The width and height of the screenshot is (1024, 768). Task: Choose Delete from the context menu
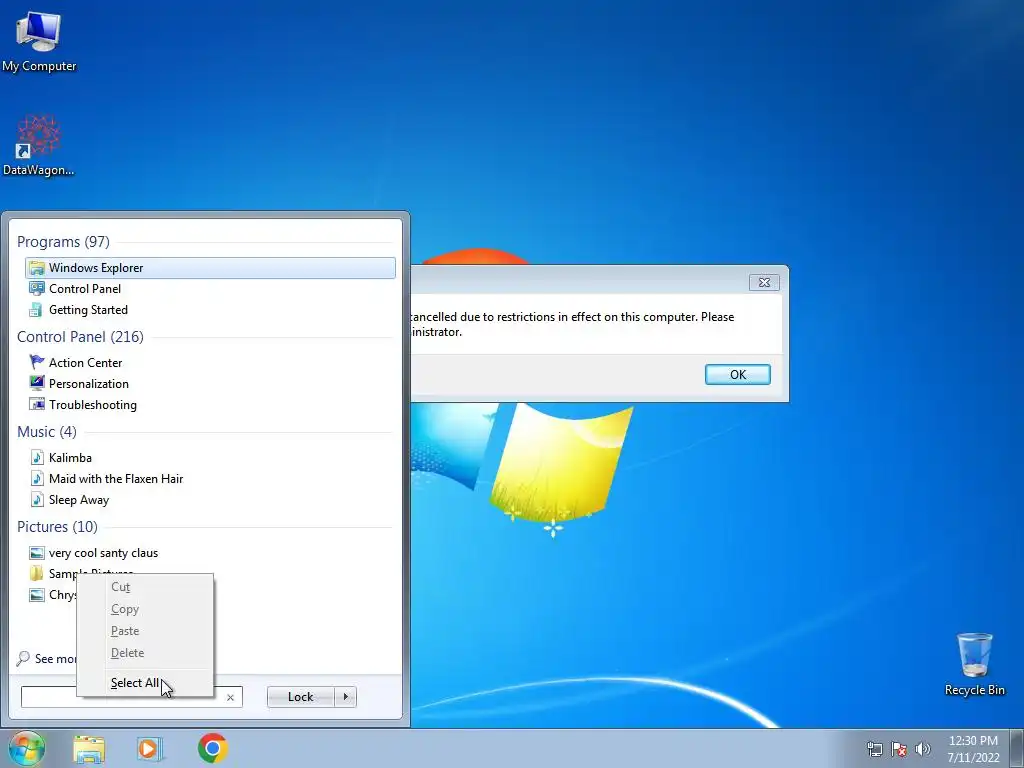[145, 653]
